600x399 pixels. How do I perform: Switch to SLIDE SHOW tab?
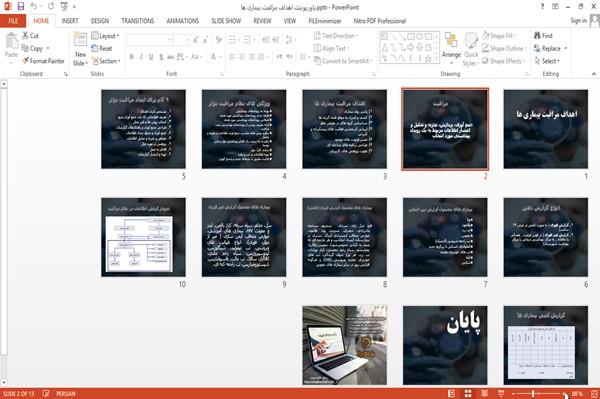(226, 21)
